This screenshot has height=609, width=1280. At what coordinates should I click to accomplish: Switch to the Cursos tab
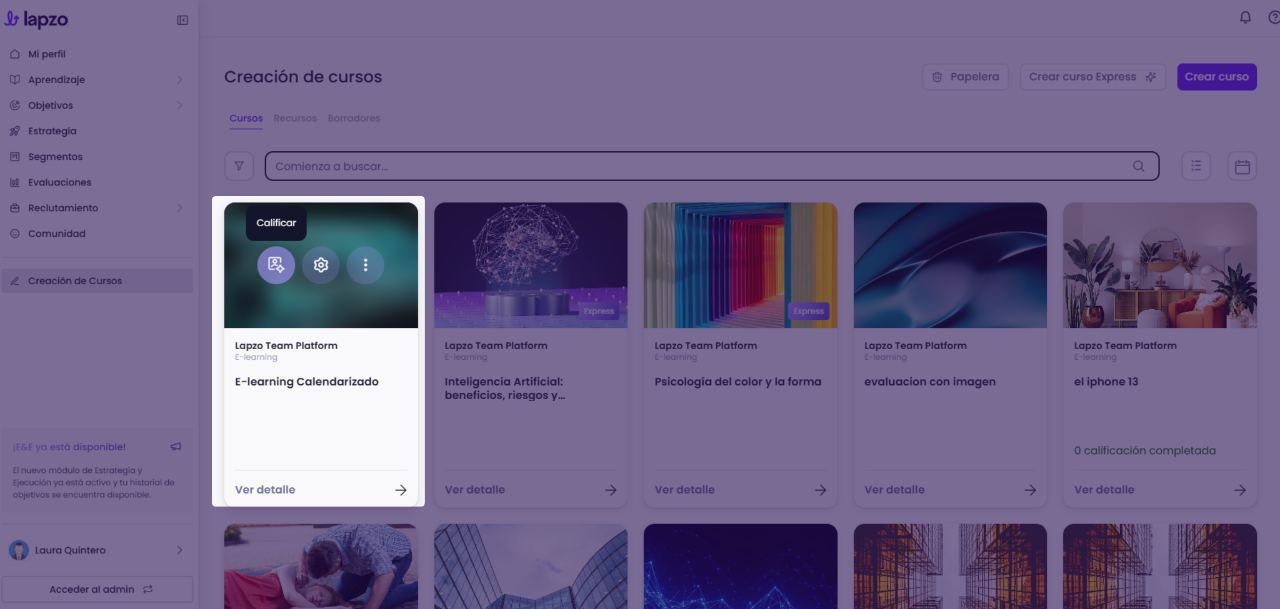(x=246, y=118)
